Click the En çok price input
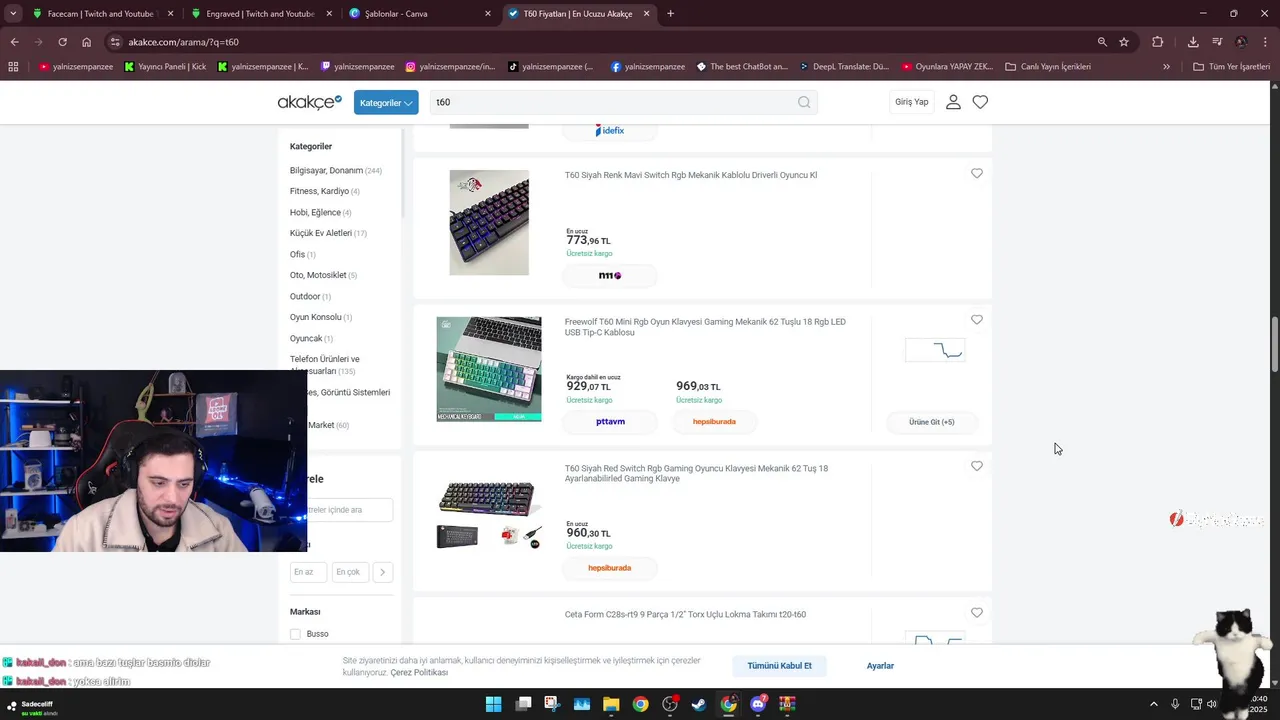 point(350,572)
